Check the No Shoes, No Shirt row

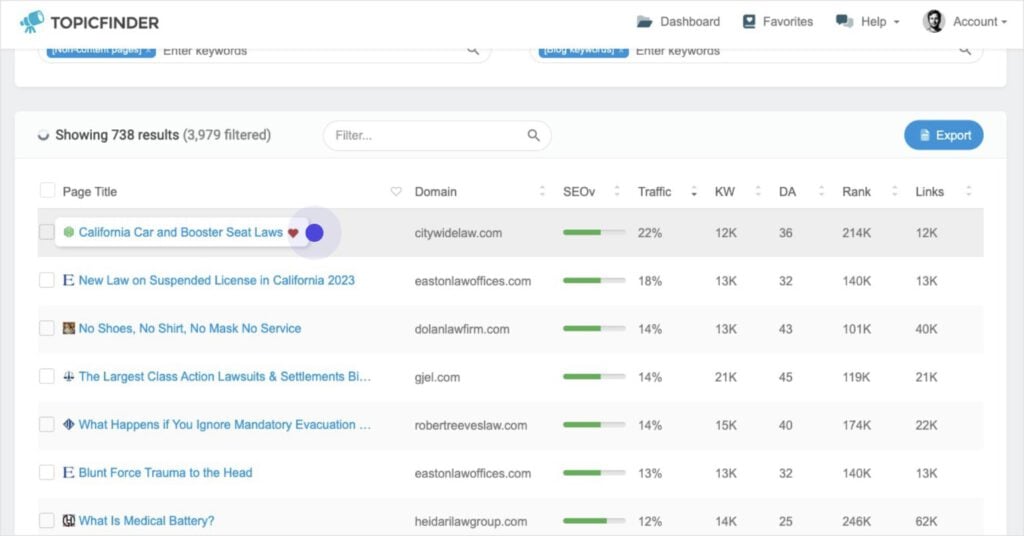click(x=46, y=328)
